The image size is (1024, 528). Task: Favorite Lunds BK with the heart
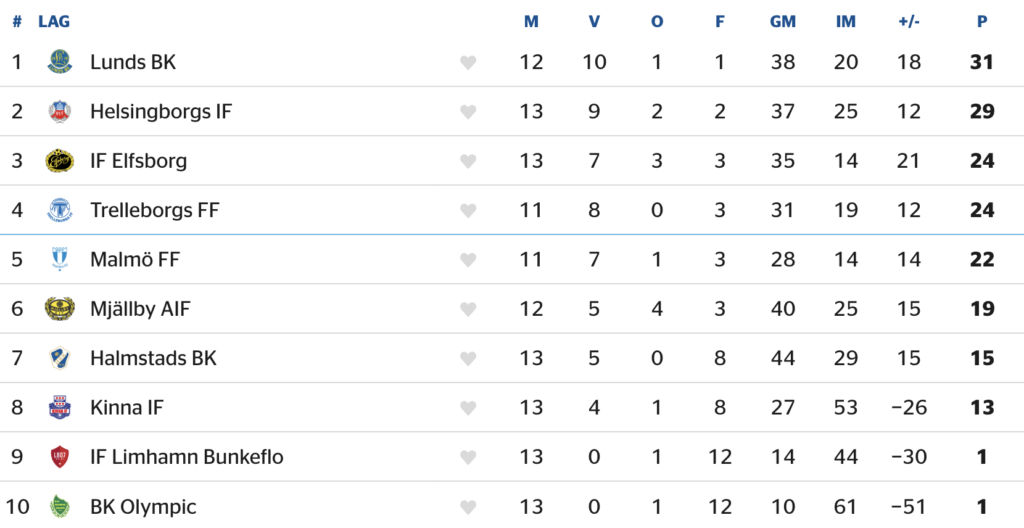468,63
